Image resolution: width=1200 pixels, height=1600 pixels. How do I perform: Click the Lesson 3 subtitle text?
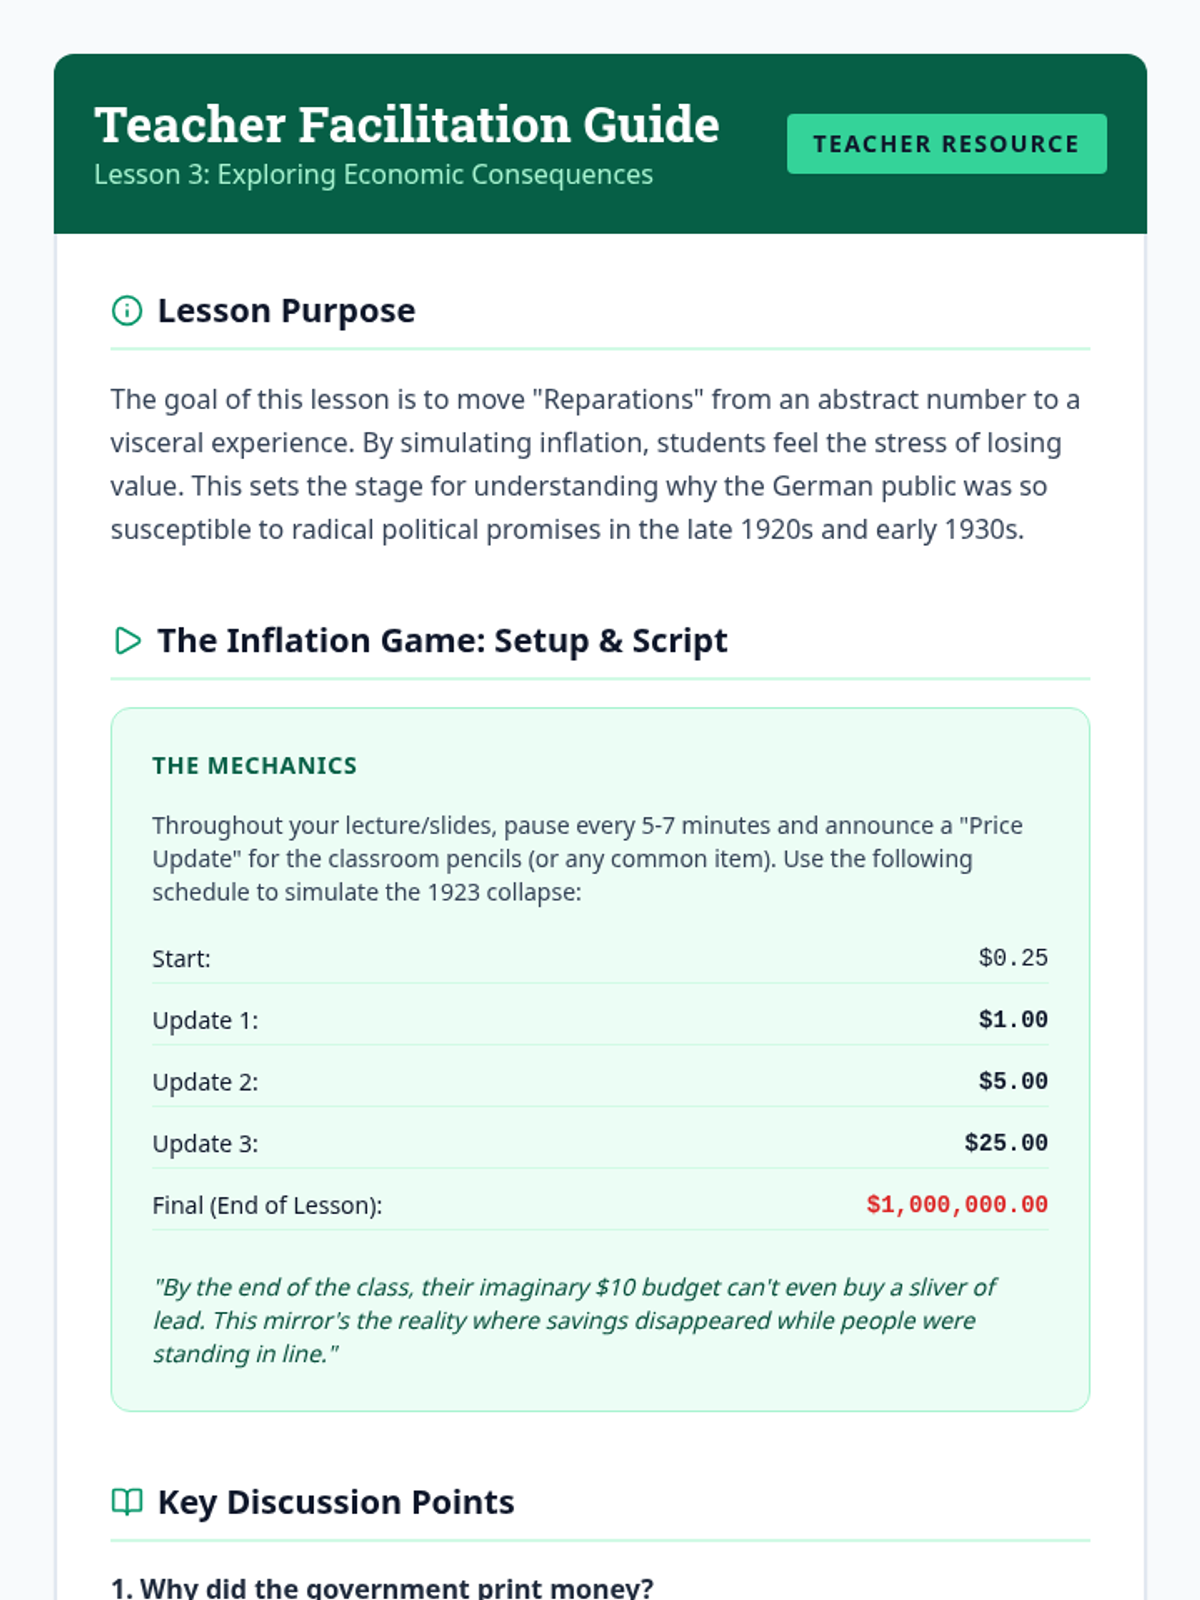point(373,175)
